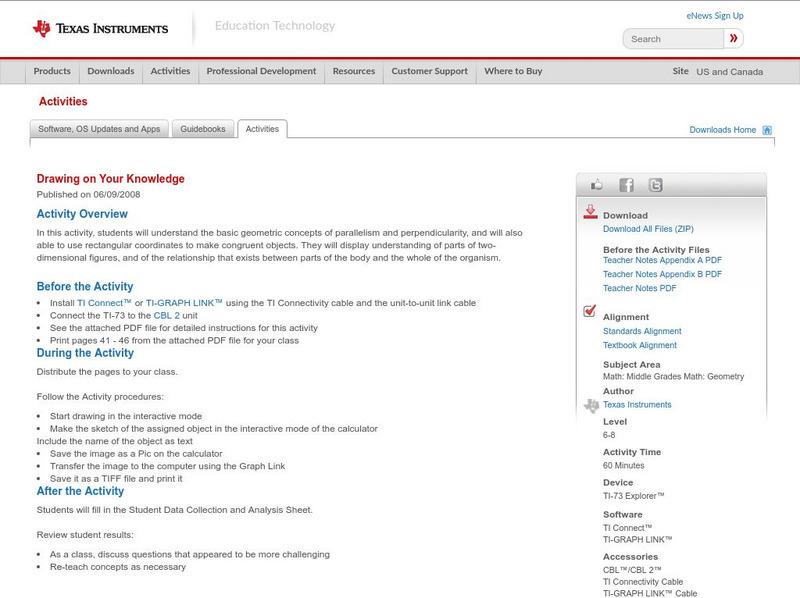Select Software, OS Updates and Apps tab

tap(99, 129)
